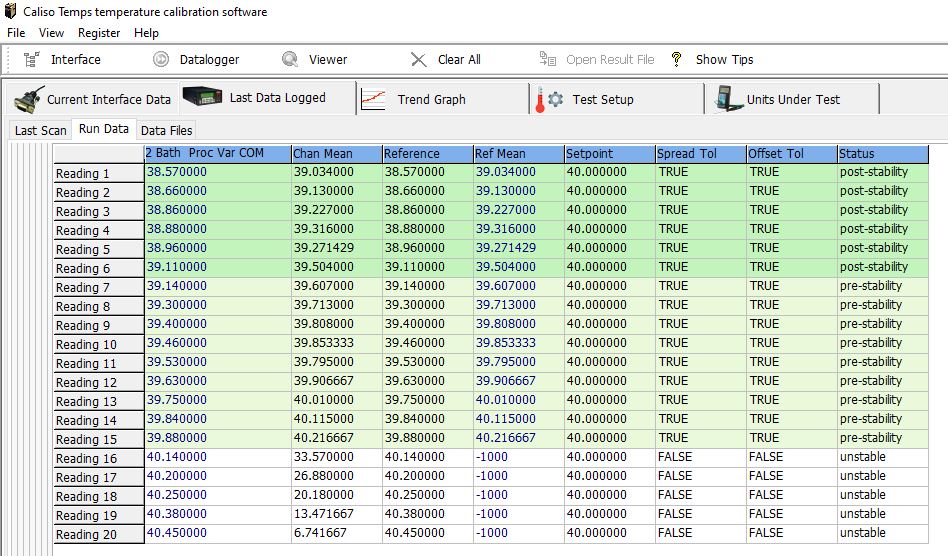Click the Spread Tol column header
948x556 pixels.
point(701,154)
